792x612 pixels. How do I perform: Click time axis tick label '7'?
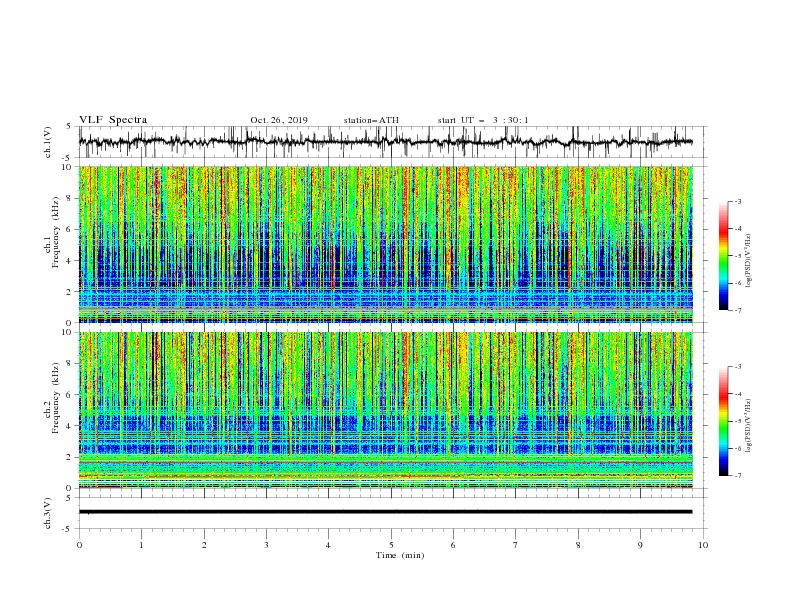coord(516,545)
